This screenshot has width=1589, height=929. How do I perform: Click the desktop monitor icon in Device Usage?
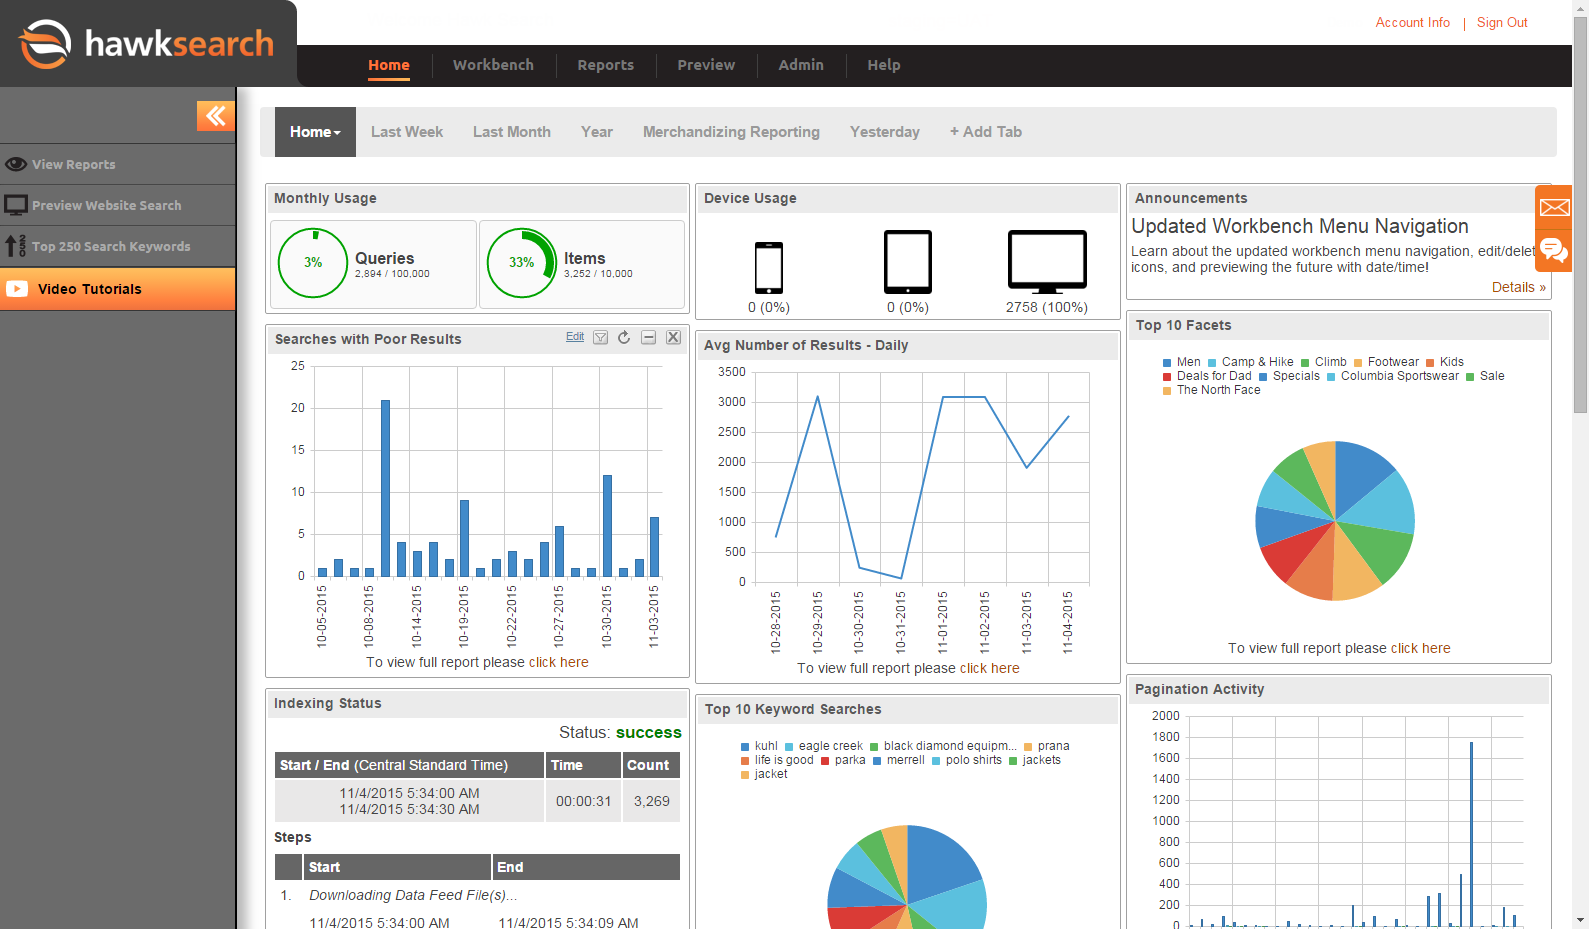tap(1046, 260)
